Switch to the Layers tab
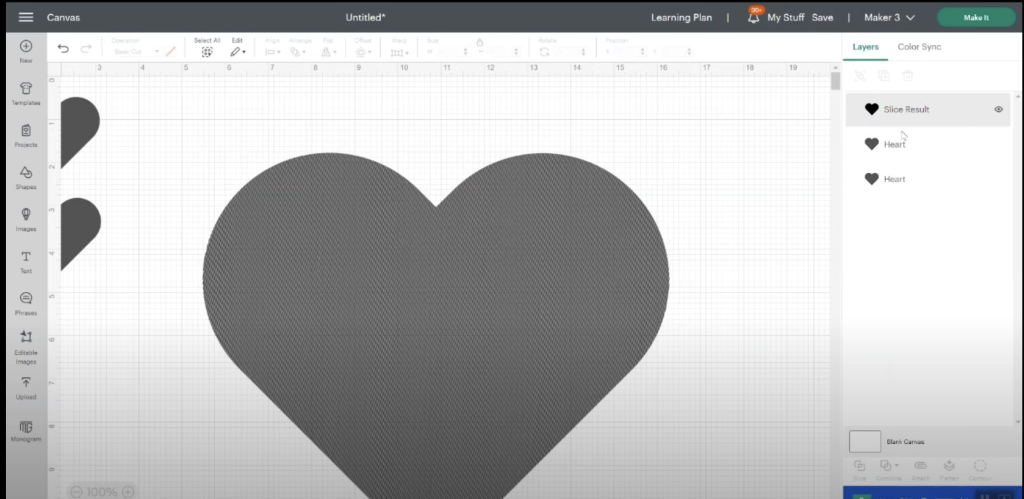 pos(864,47)
